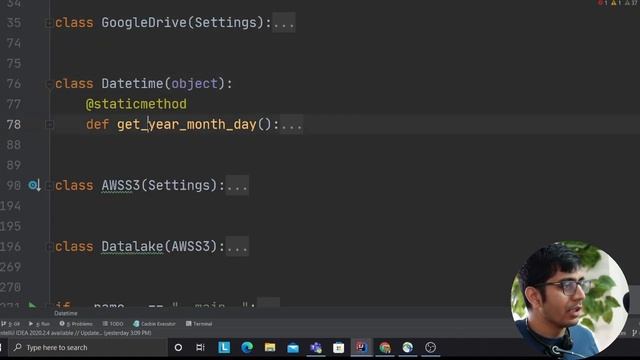Viewport: 640px width, 360px height.
Task: Click line number 78 in the gutter
Action: pos(14,124)
